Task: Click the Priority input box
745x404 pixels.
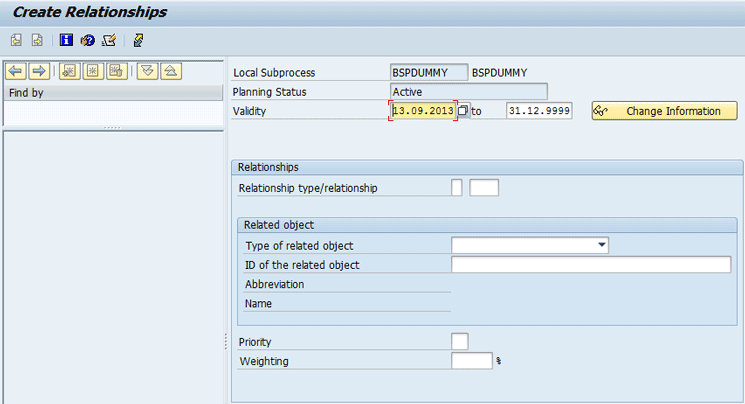Action: point(460,341)
